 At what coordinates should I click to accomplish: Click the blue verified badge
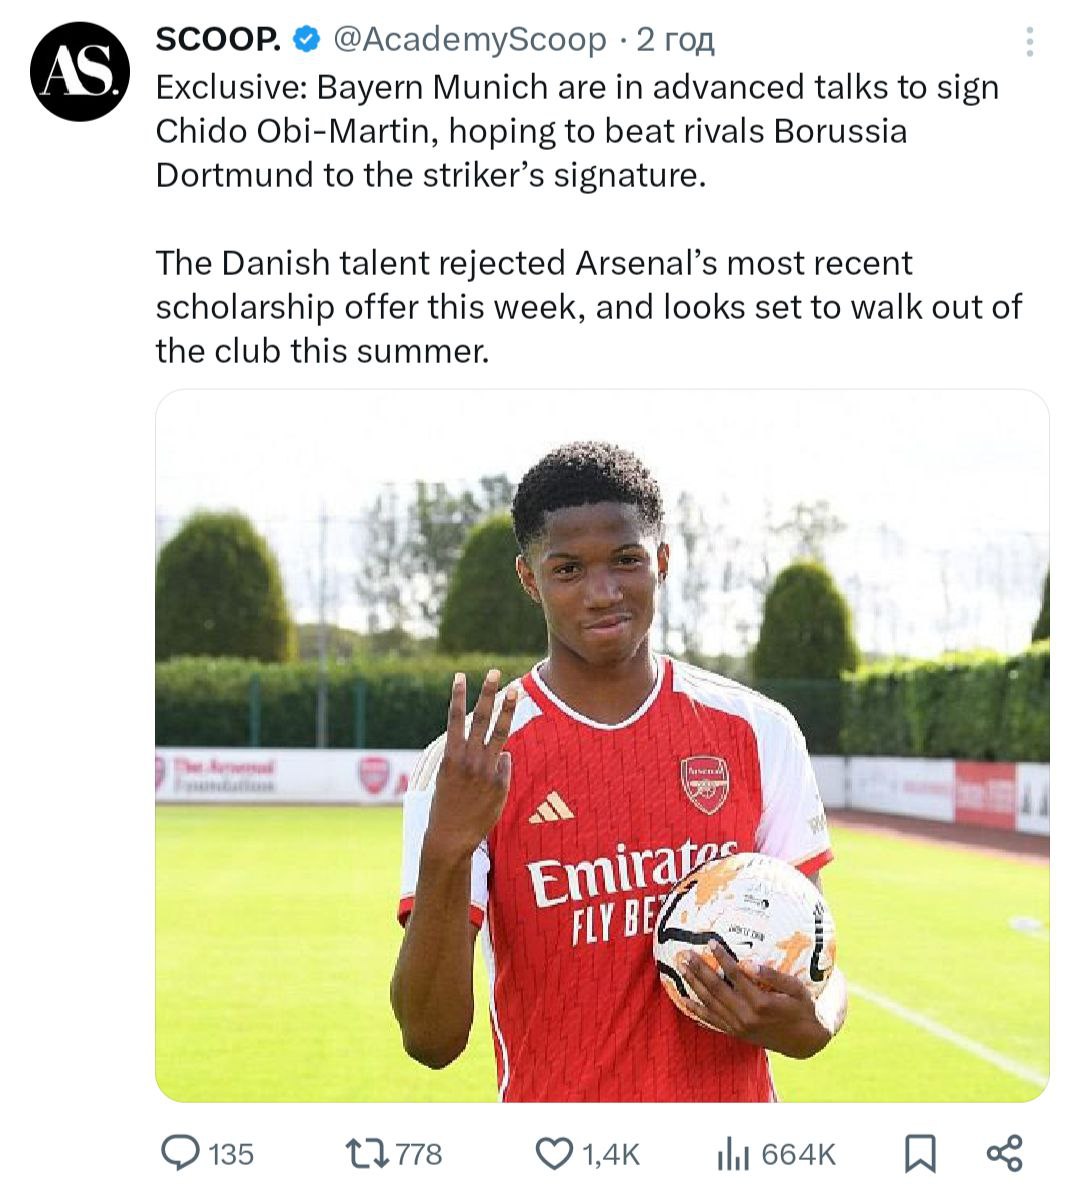coord(306,40)
